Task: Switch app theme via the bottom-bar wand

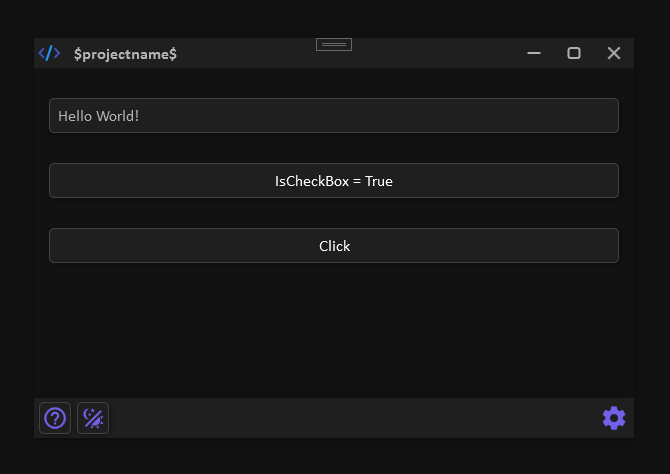Action: coord(93,418)
